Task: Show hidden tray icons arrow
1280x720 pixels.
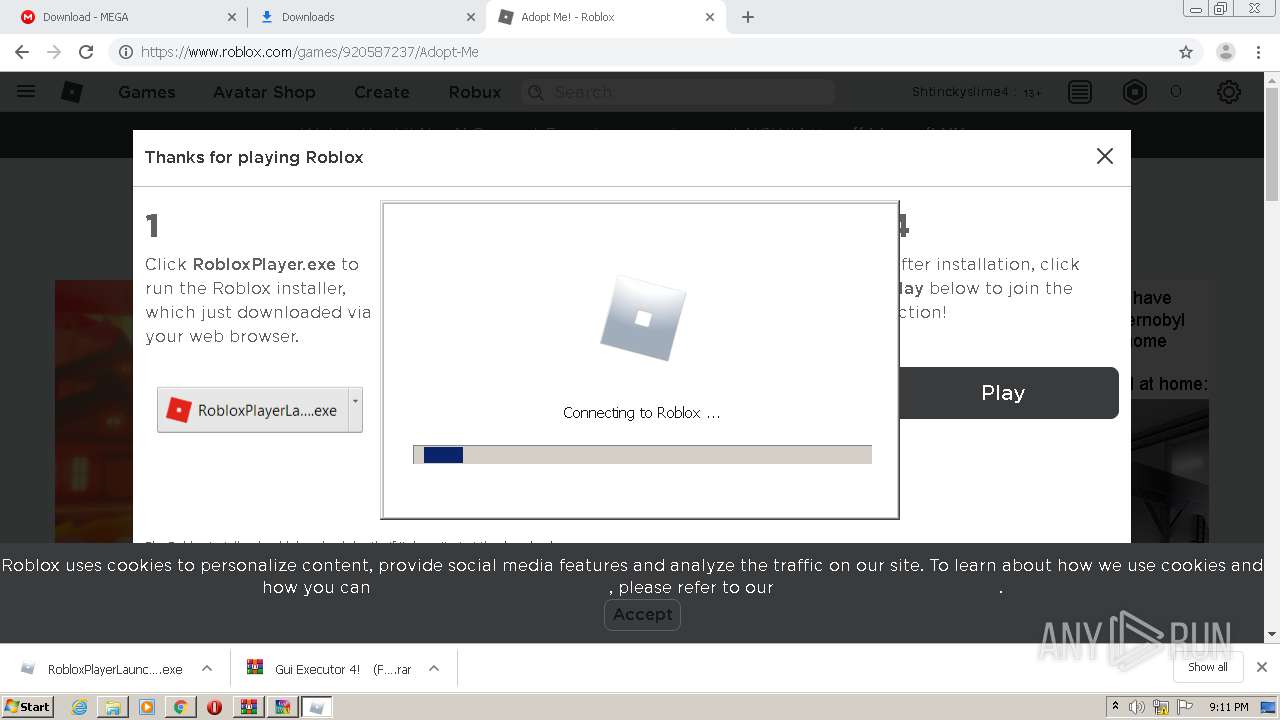Action: (1115, 707)
